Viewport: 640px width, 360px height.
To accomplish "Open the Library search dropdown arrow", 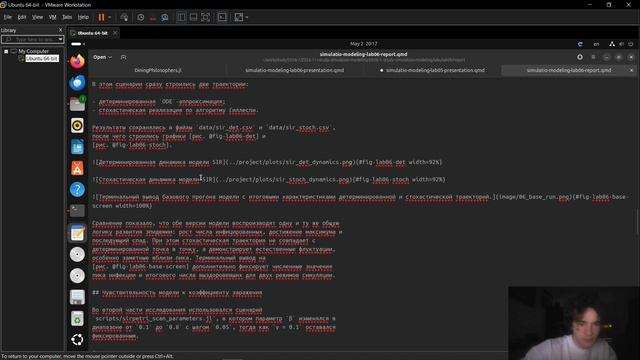I will click(x=60, y=39).
